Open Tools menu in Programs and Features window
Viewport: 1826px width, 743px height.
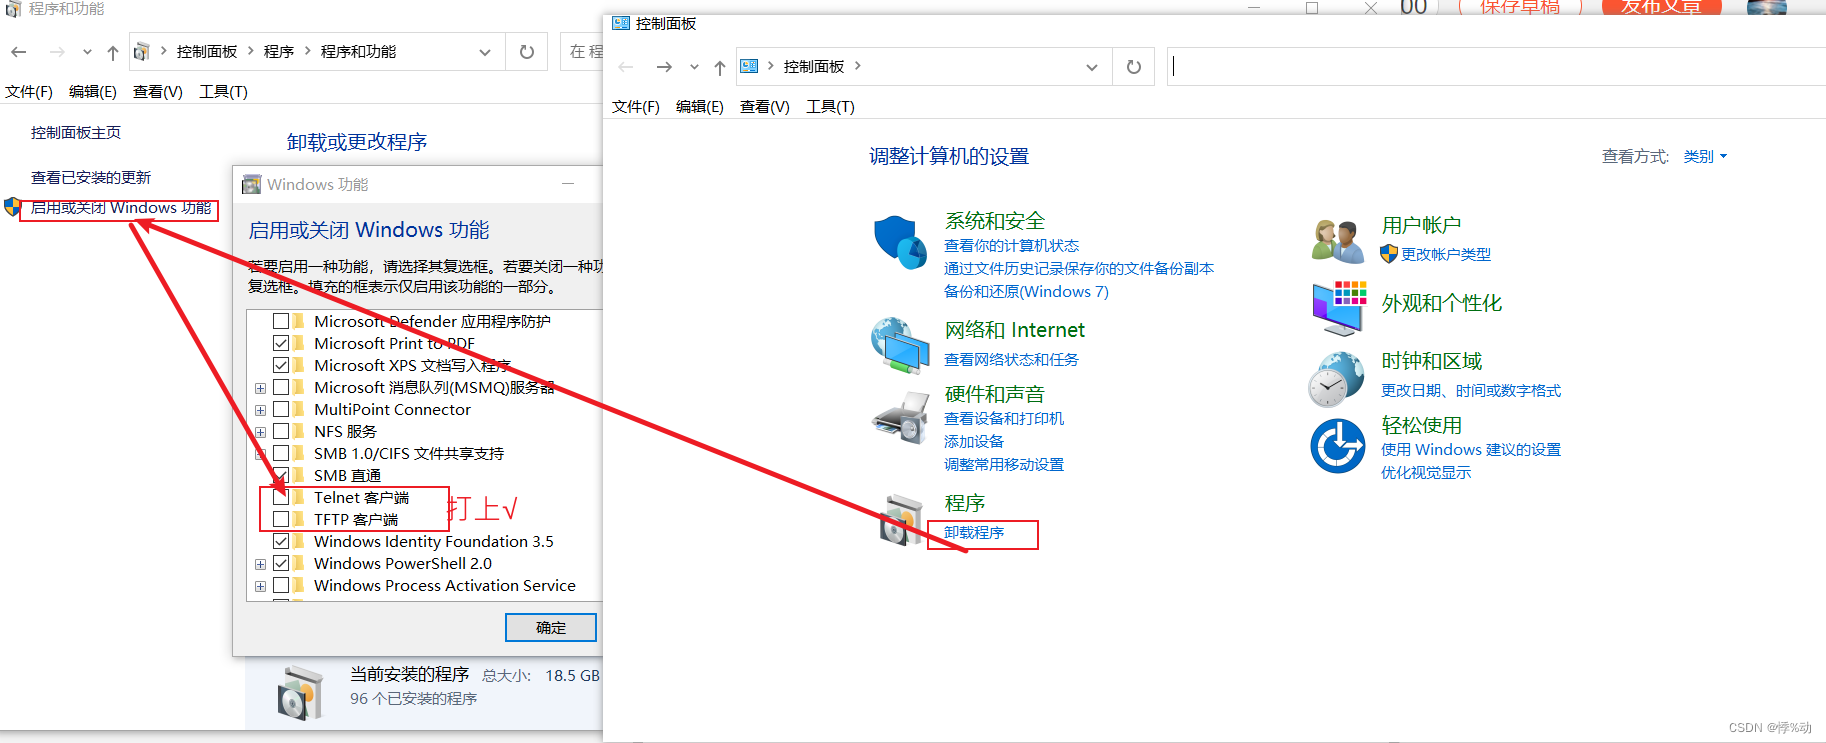click(x=224, y=91)
